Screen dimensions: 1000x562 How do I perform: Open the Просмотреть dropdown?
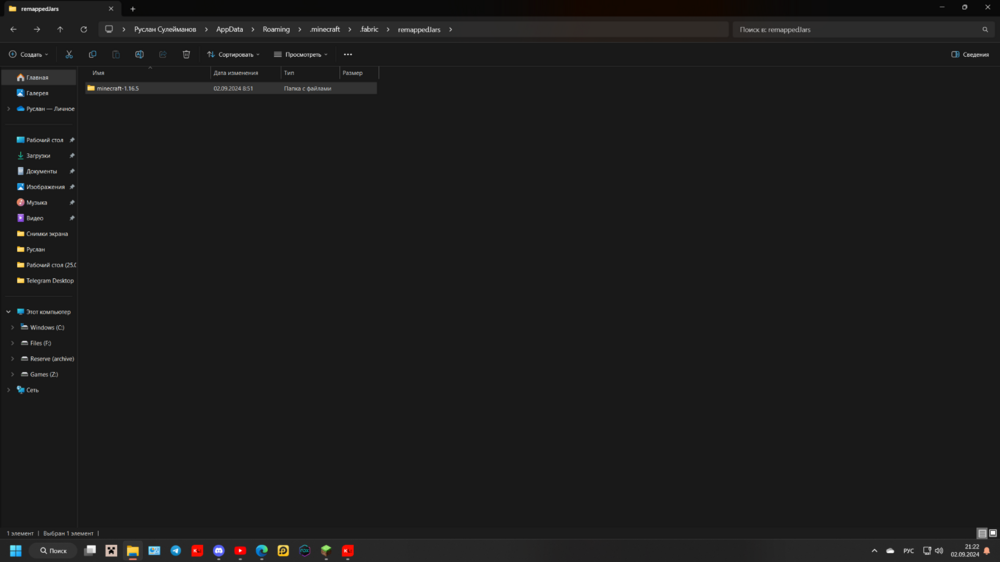300,54
